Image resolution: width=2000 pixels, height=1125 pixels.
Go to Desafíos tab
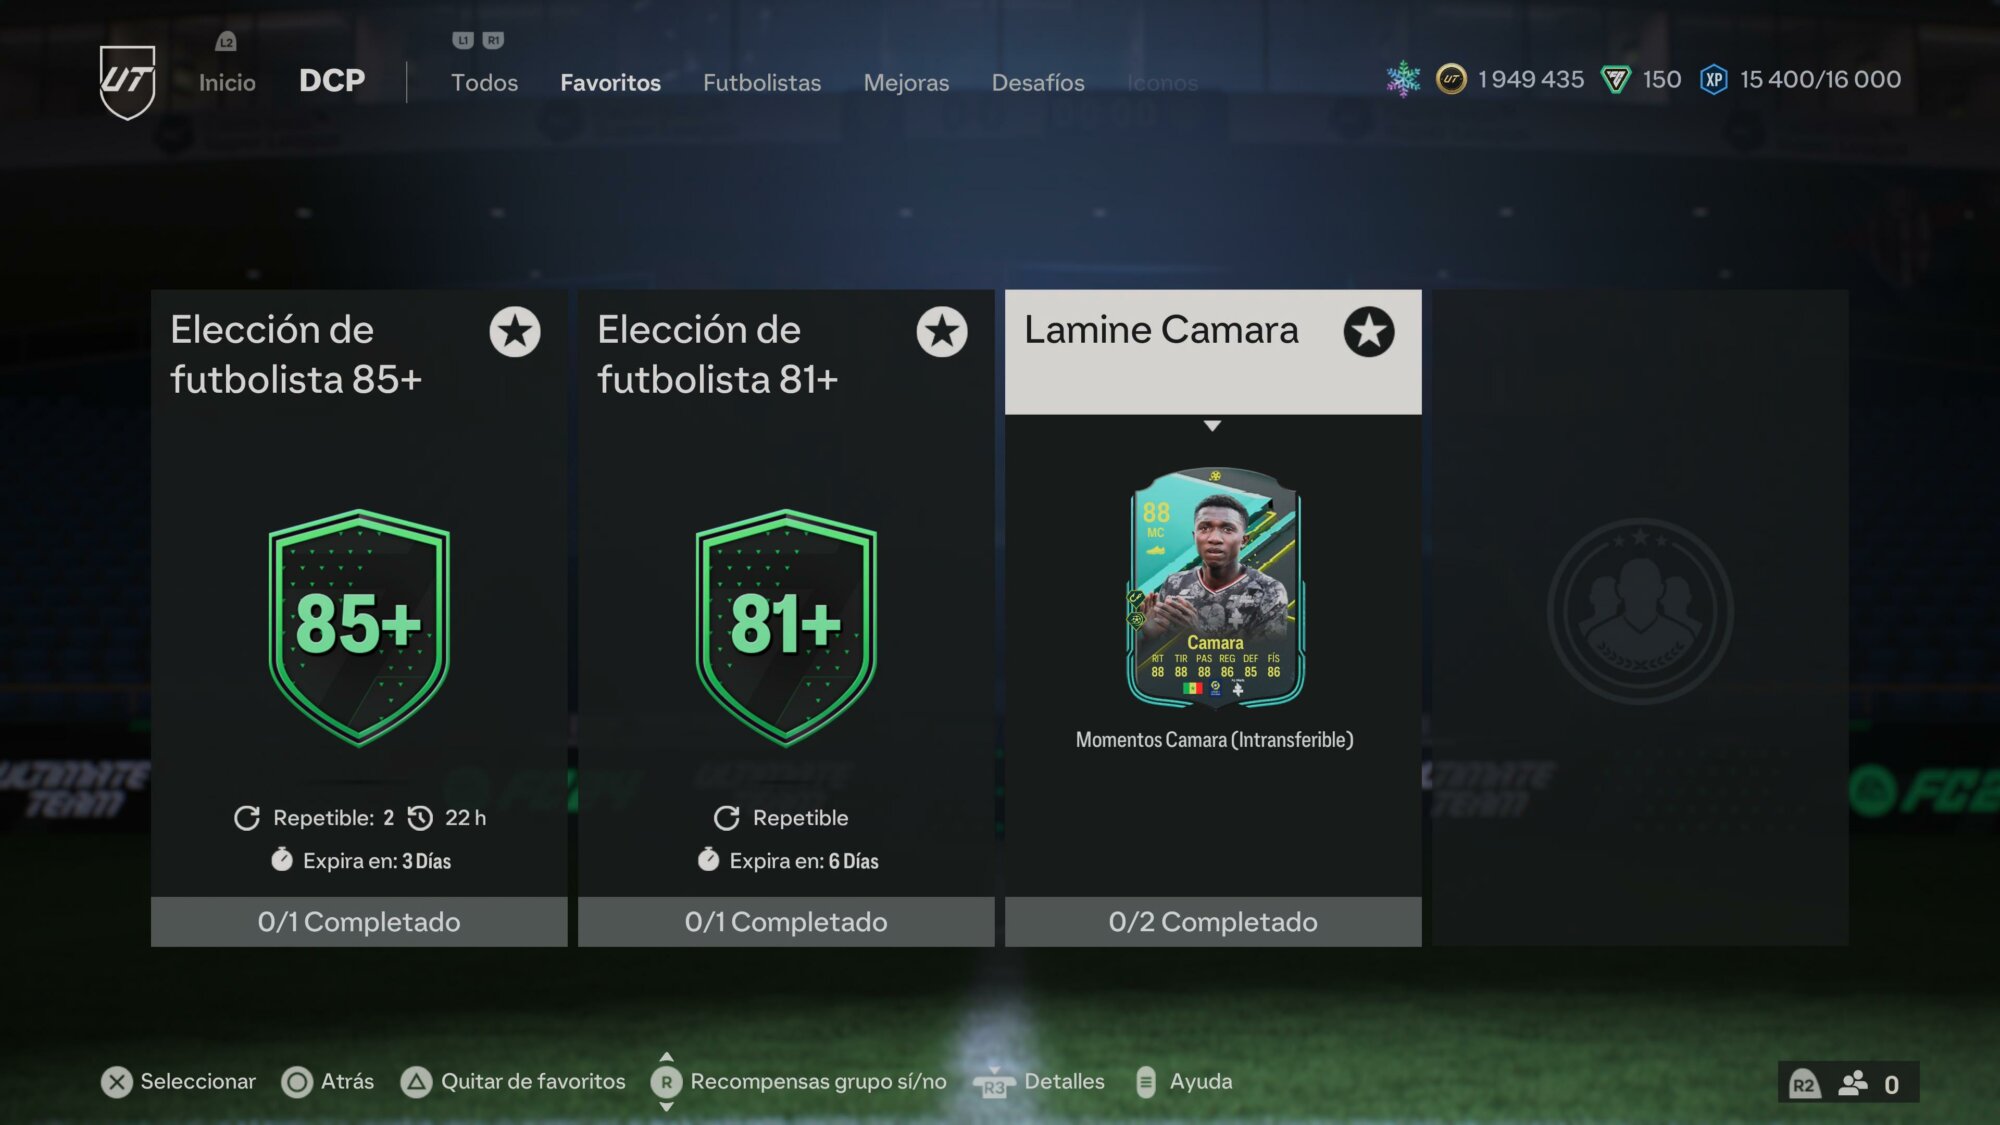(1038, 83)
